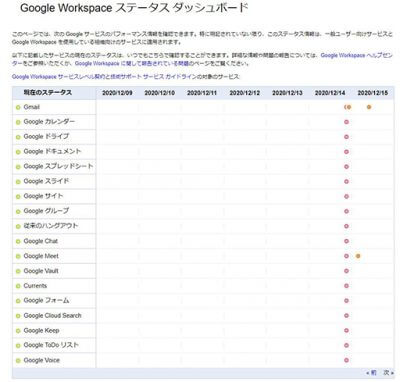Click the Google Vault service name
This screenshot has width=400, height=382.
[41, 271]
